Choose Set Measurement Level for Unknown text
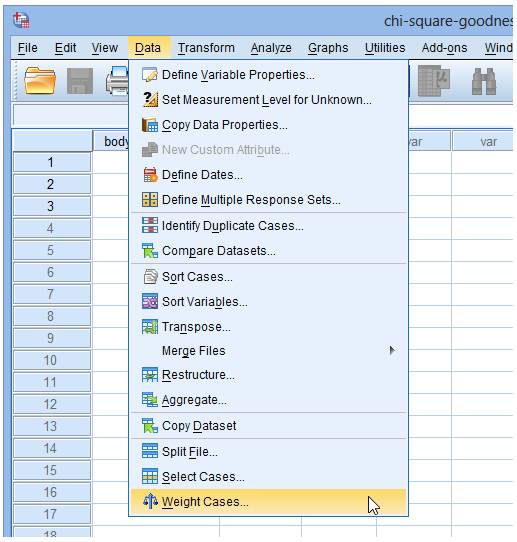517x542 pixels. pyautogui.click(x=267, y=100)
